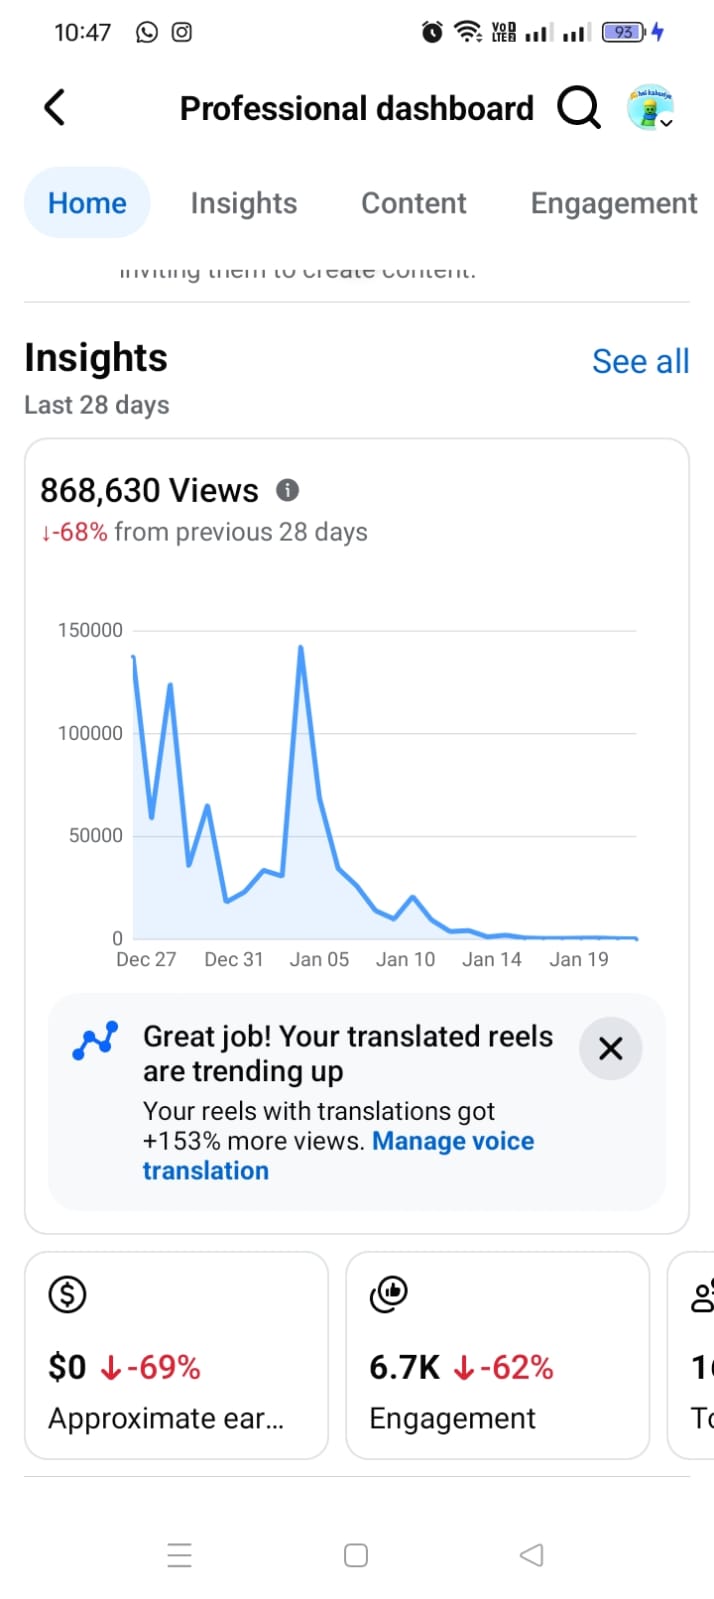Open the Approximate earnings card
The width and height of the screenshot is (714, 1599).
pos(176,1355)
